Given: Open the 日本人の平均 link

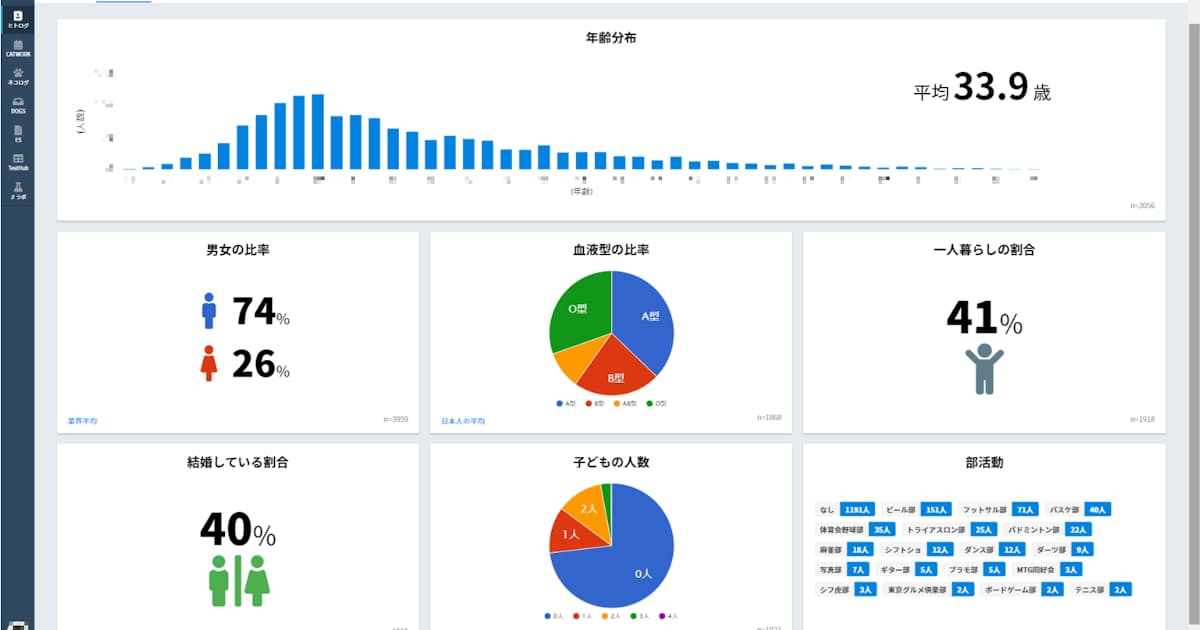Looking at the screenshot, I should click(x=463, y=421).
